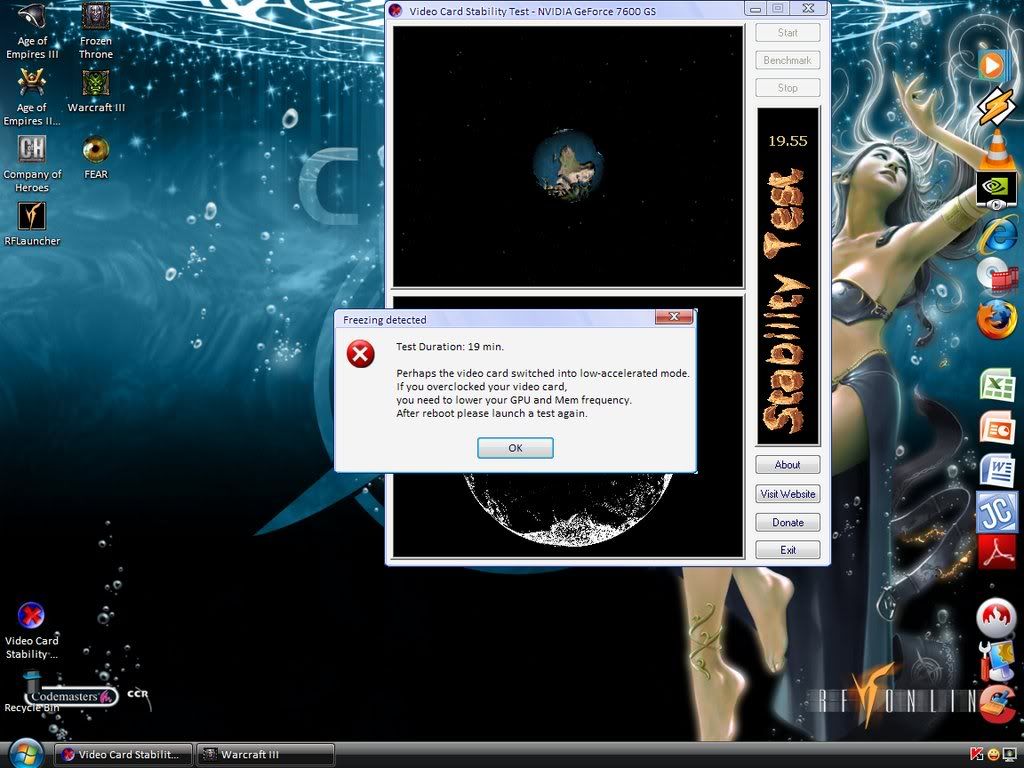The width and height of the screenshot is (1024, 768).
Task: Close the Video Card Stability Test window
Action: (808, 9)
